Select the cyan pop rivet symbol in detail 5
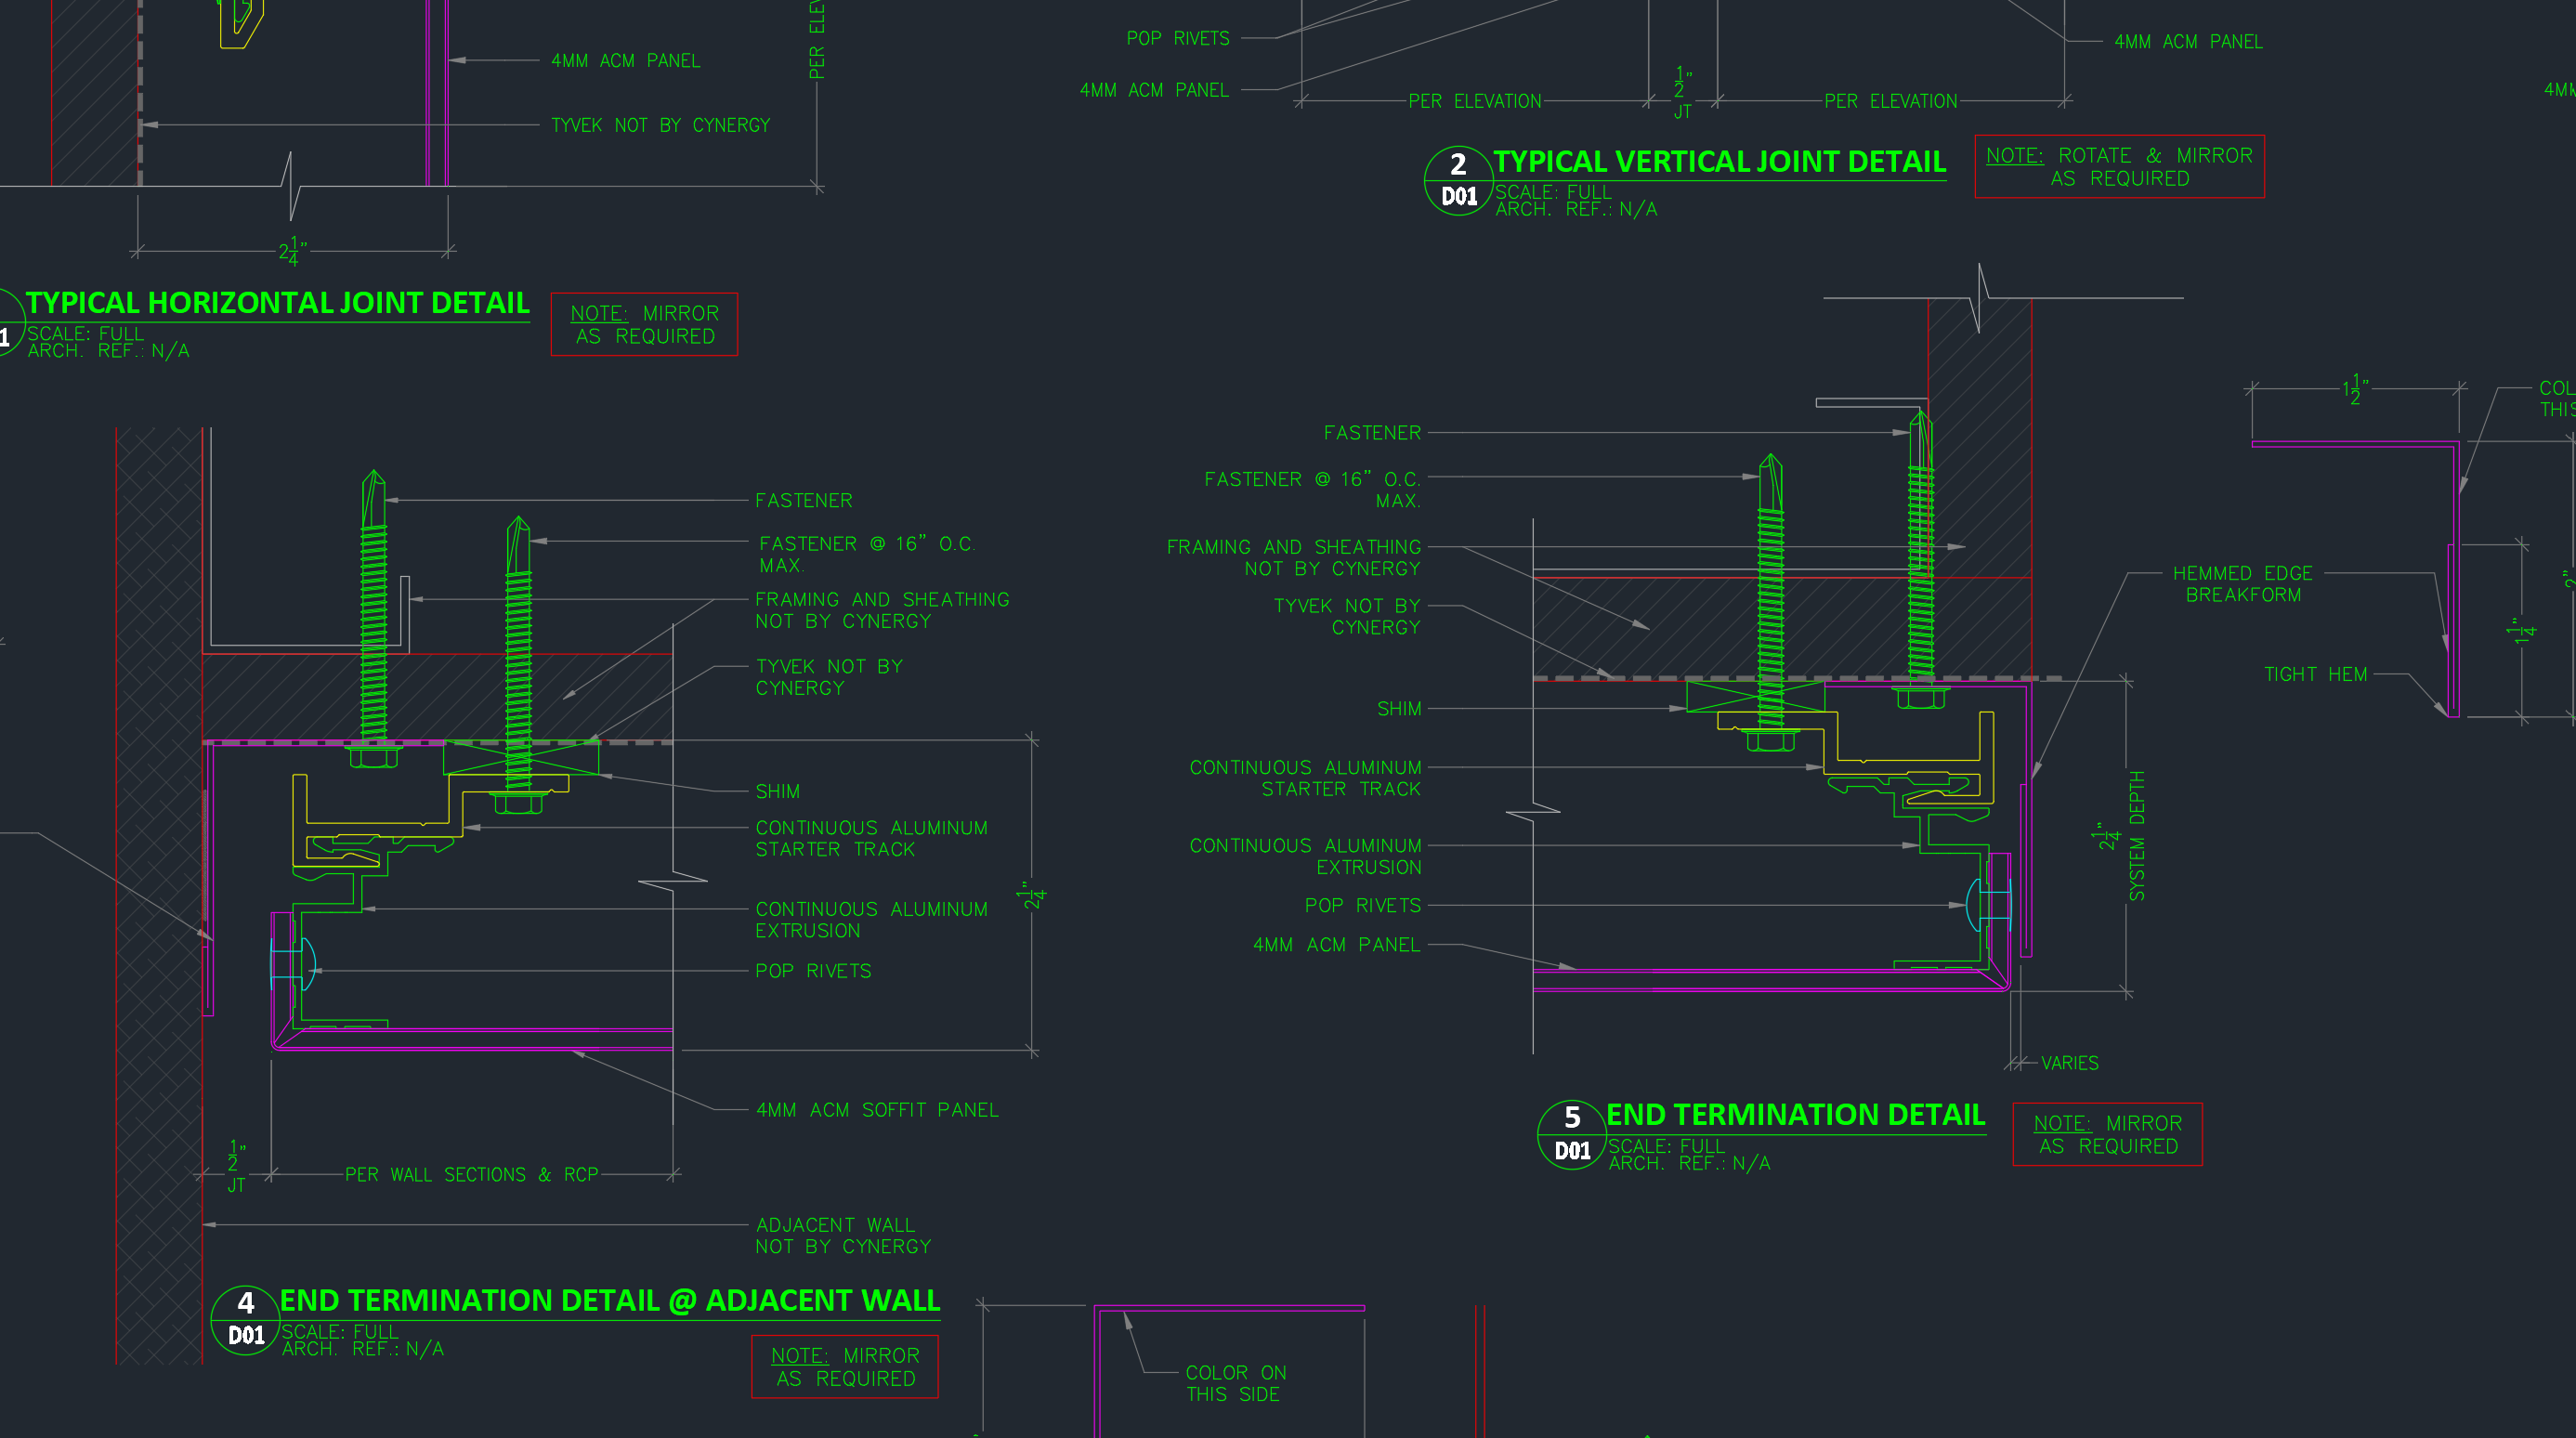This screenshot has height=1438, width=2576. (1988, 904)
